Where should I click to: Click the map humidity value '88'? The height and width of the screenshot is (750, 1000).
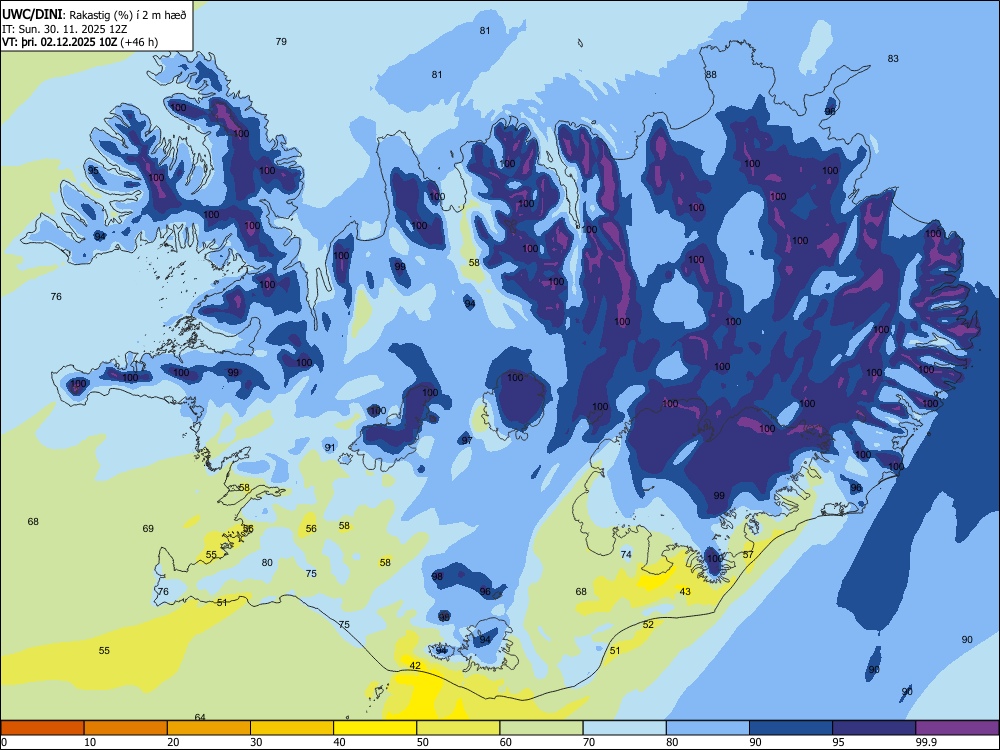[x=710, y=75]
